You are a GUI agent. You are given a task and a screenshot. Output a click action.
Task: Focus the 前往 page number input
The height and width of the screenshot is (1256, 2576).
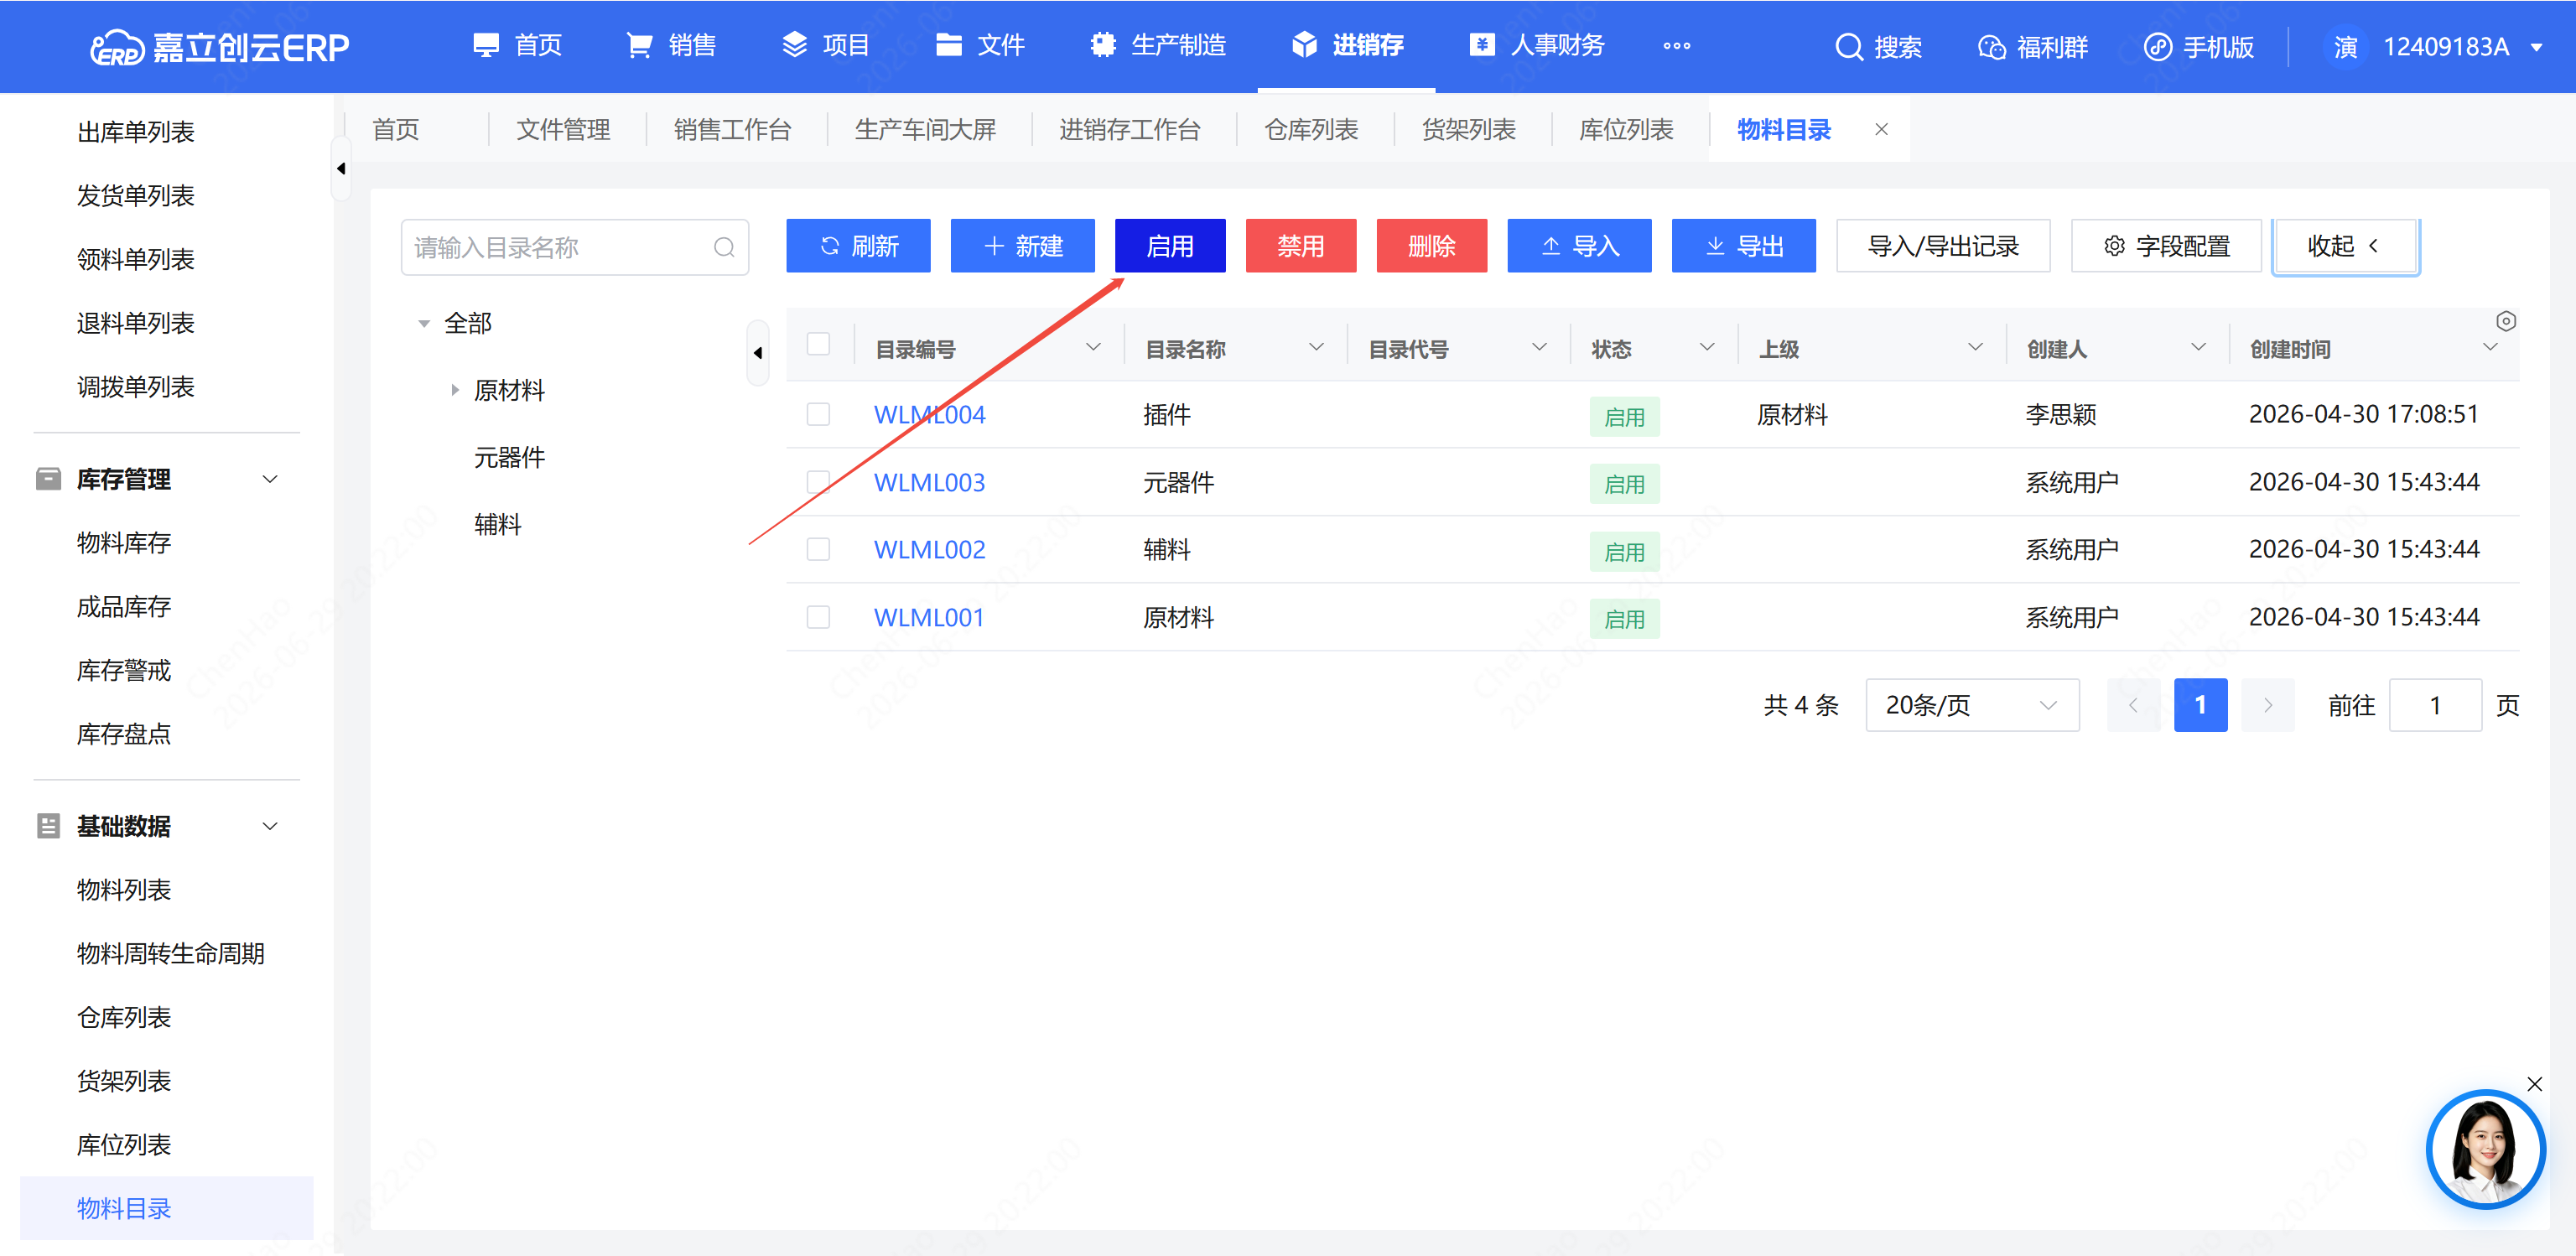pos(2435,705)
